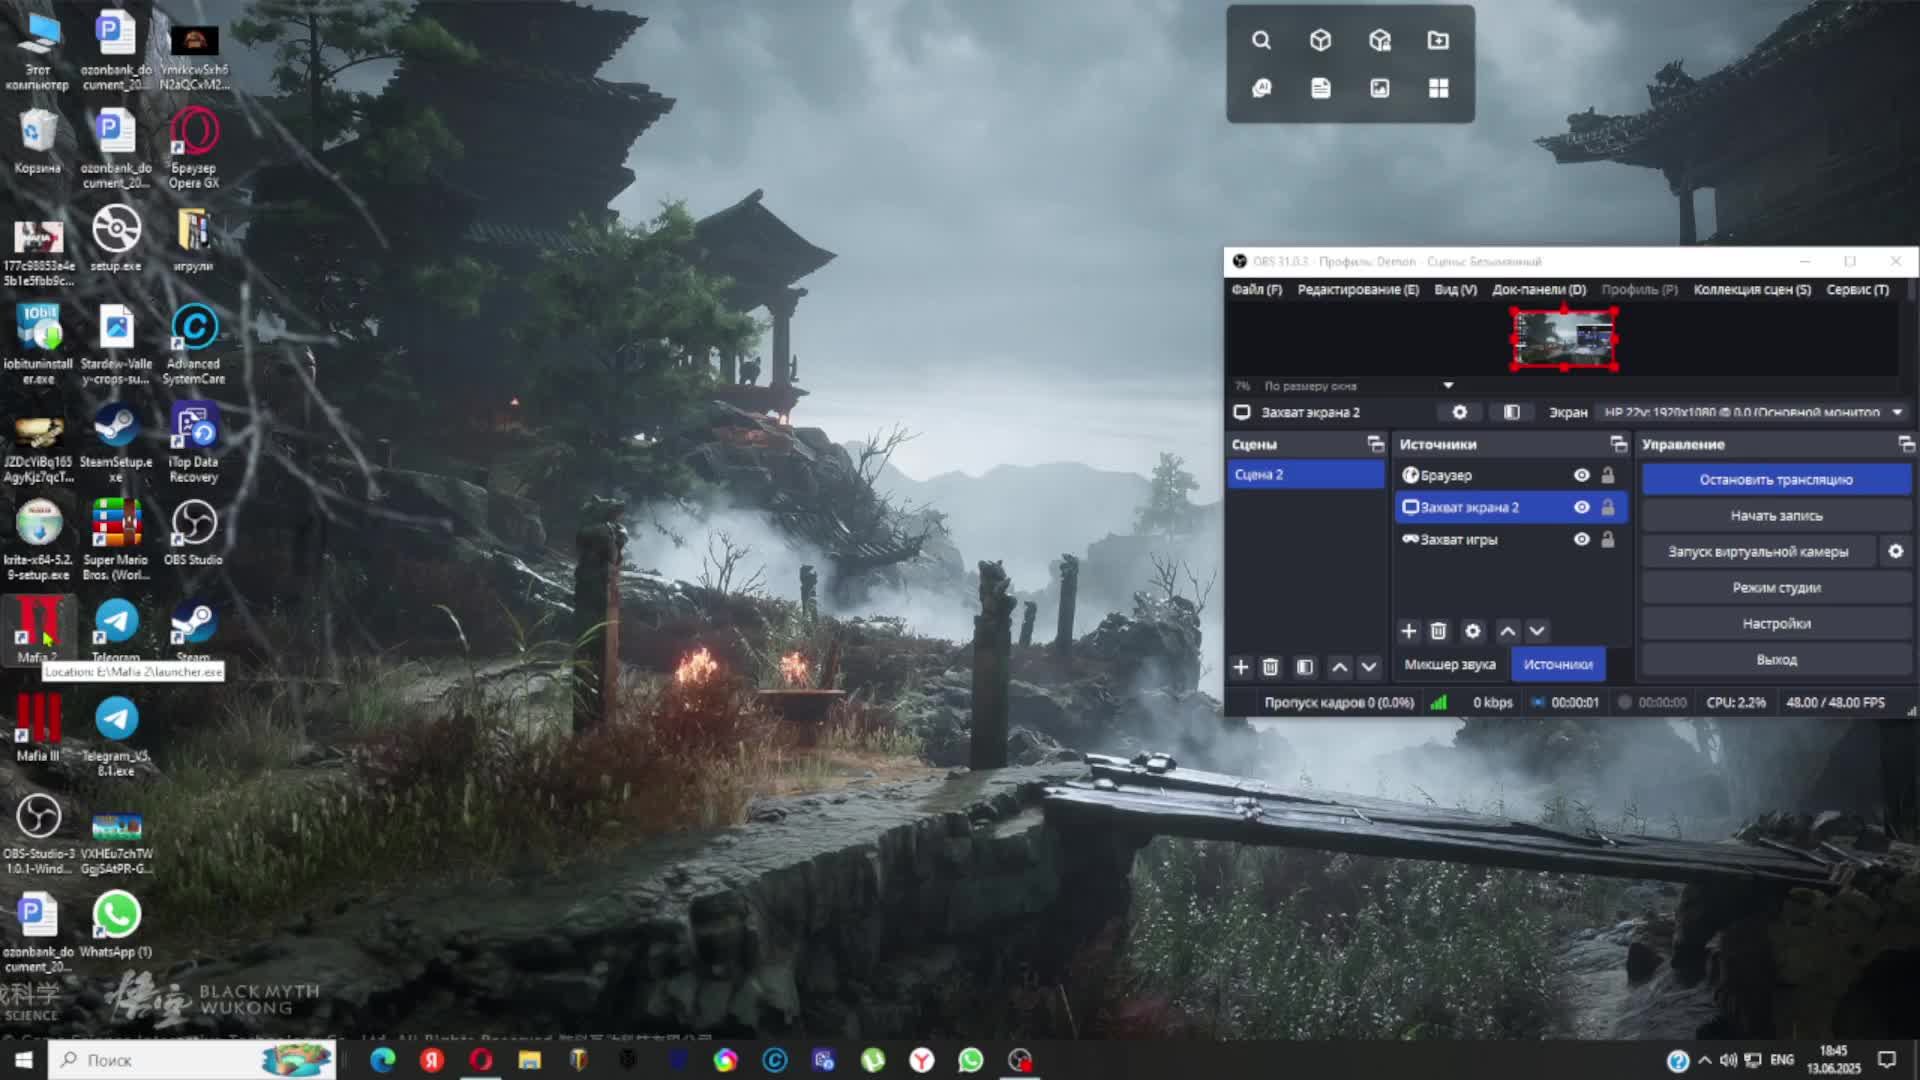The image size is (1920, 1080).
Task: Open File Explorer from the taskbar
Action: (529, 1060)
